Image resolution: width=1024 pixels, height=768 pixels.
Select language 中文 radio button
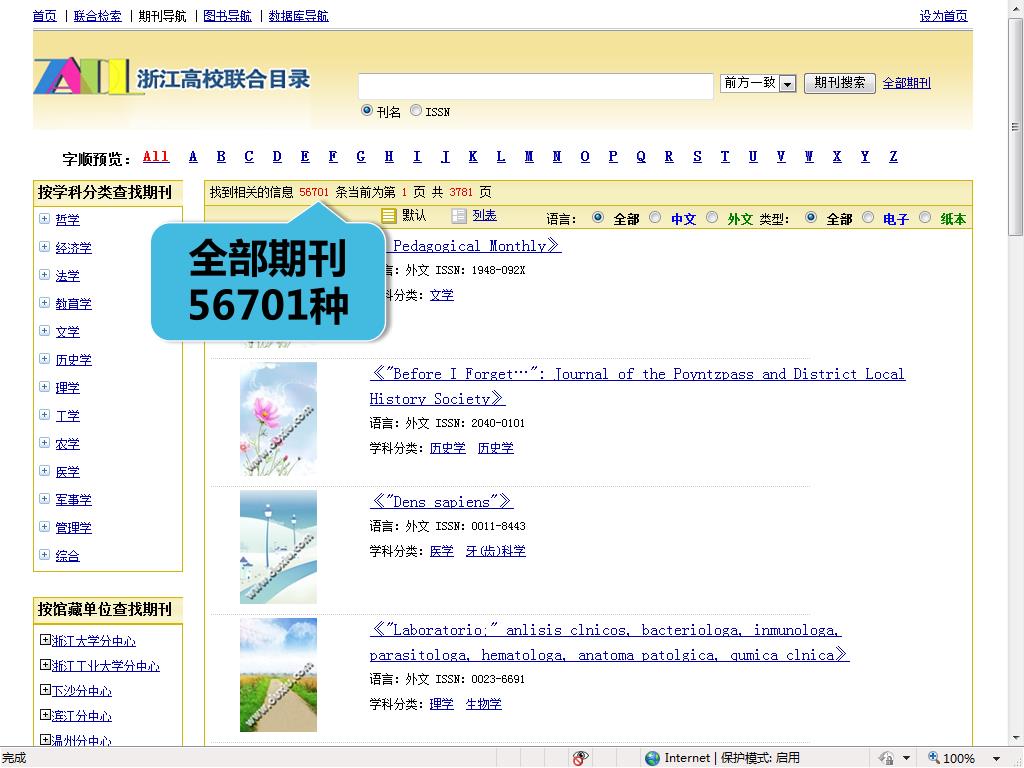coord(655,217)
